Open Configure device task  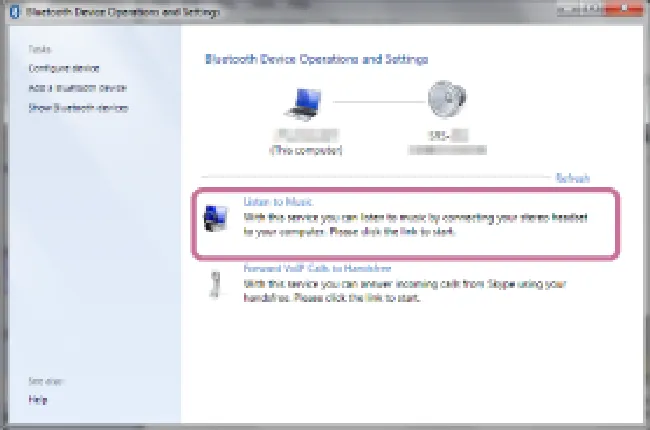(x=64, y=68)
